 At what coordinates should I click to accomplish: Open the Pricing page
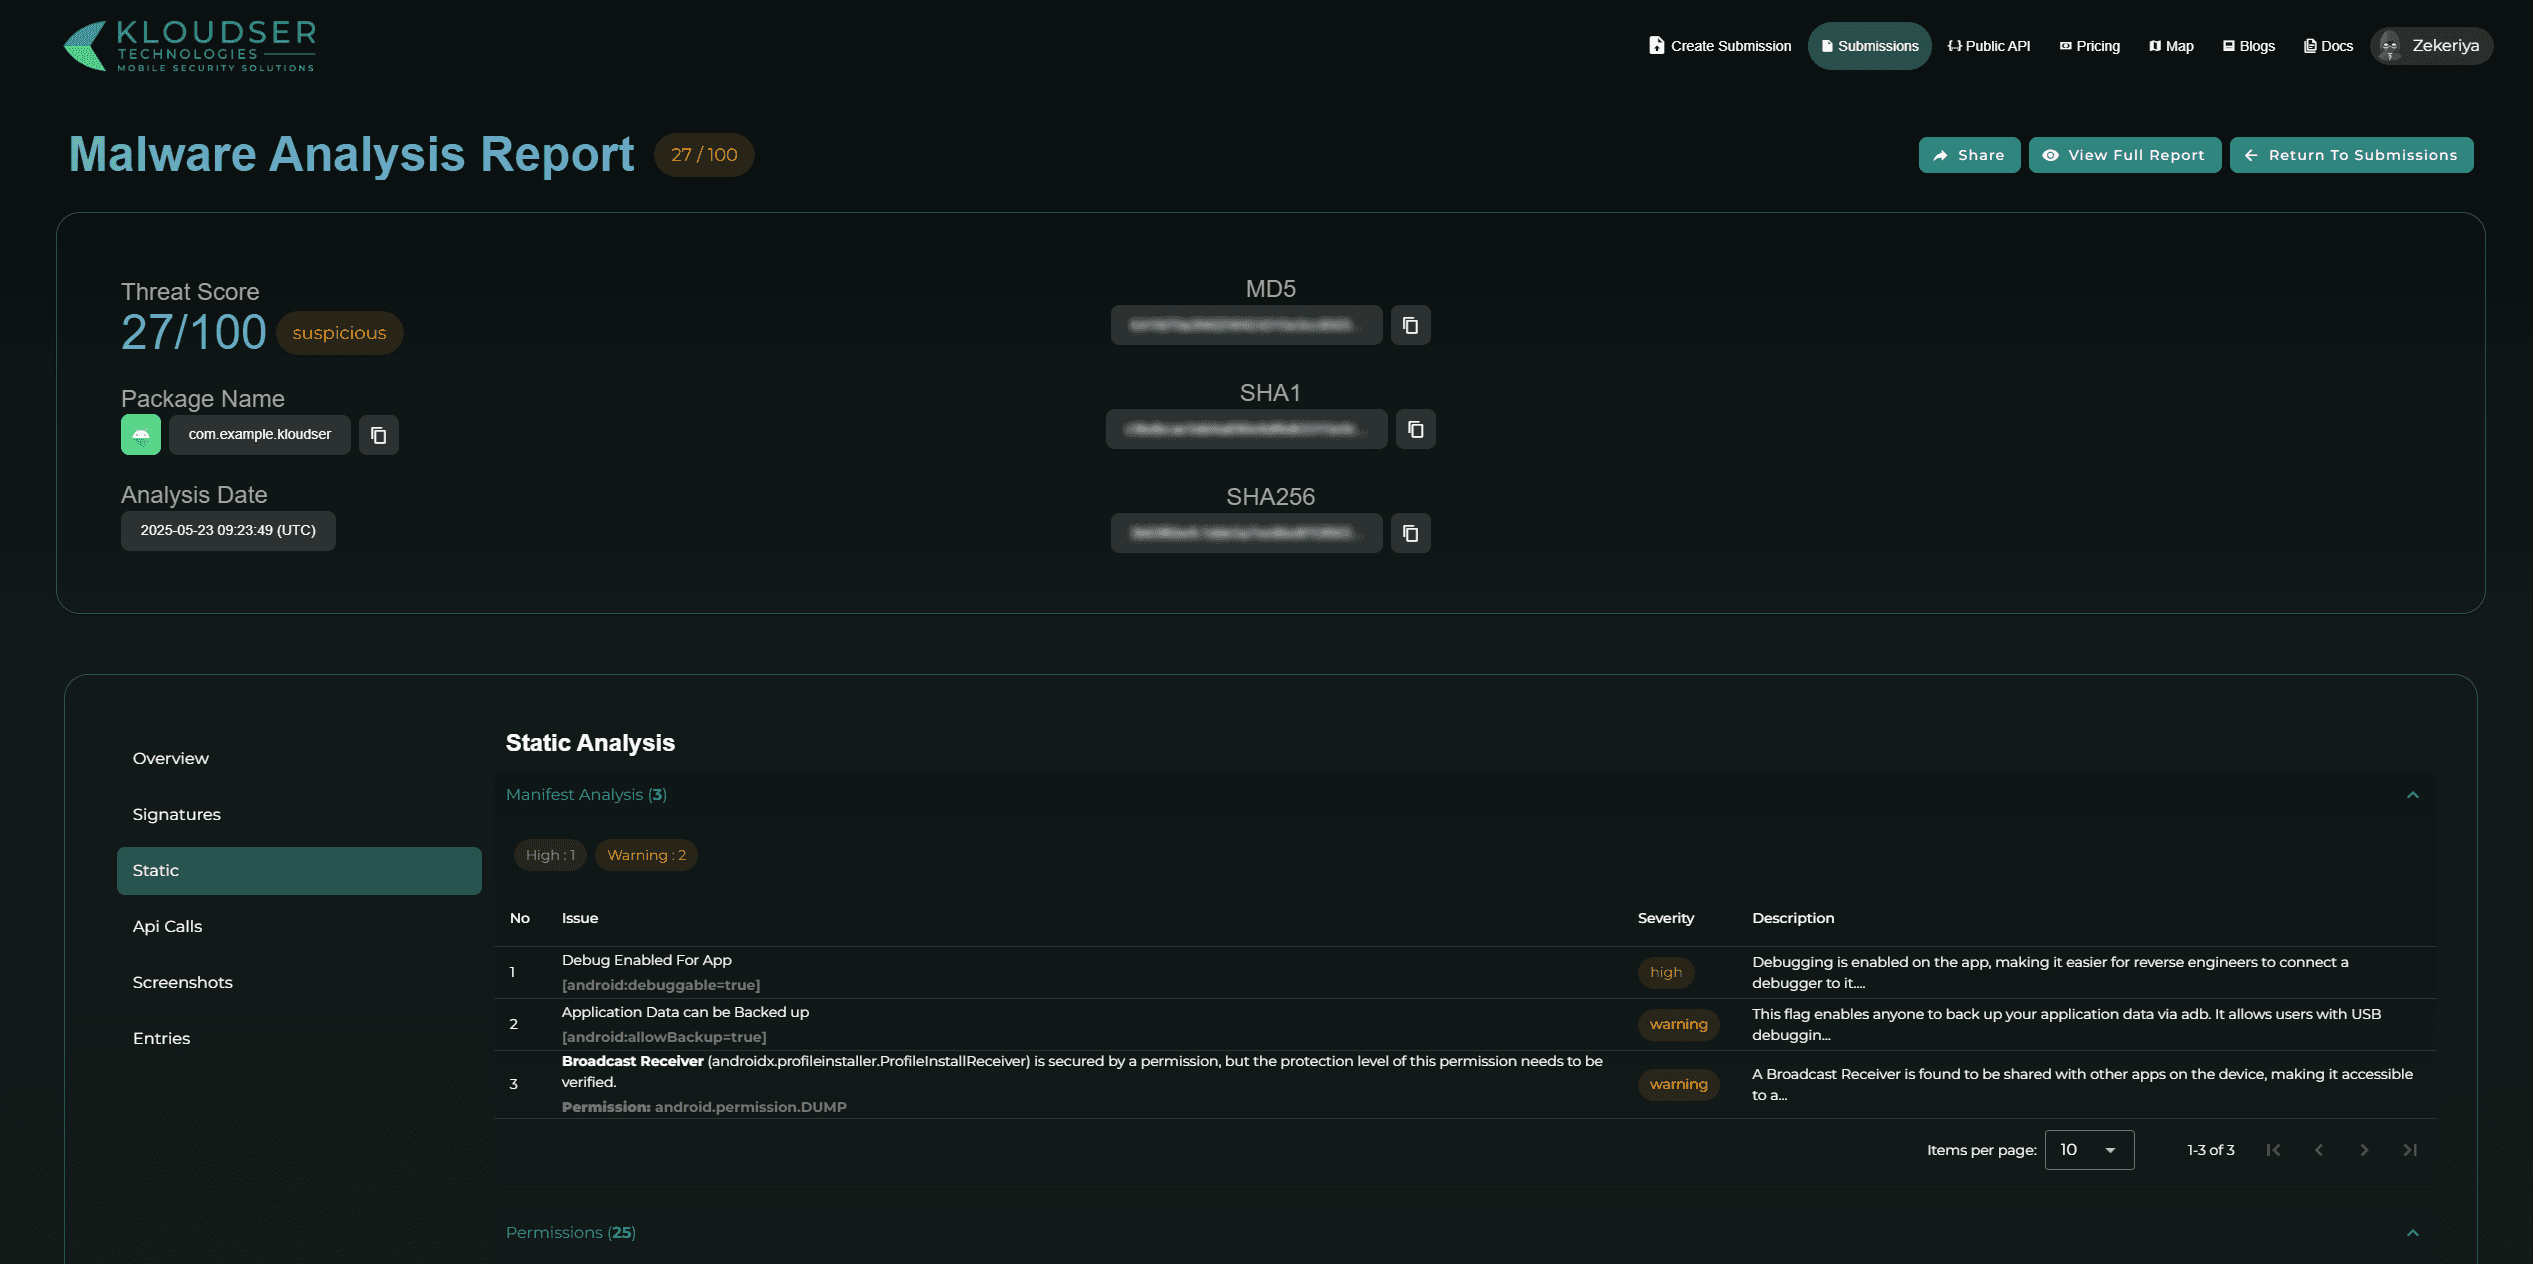pos(2089,46)
